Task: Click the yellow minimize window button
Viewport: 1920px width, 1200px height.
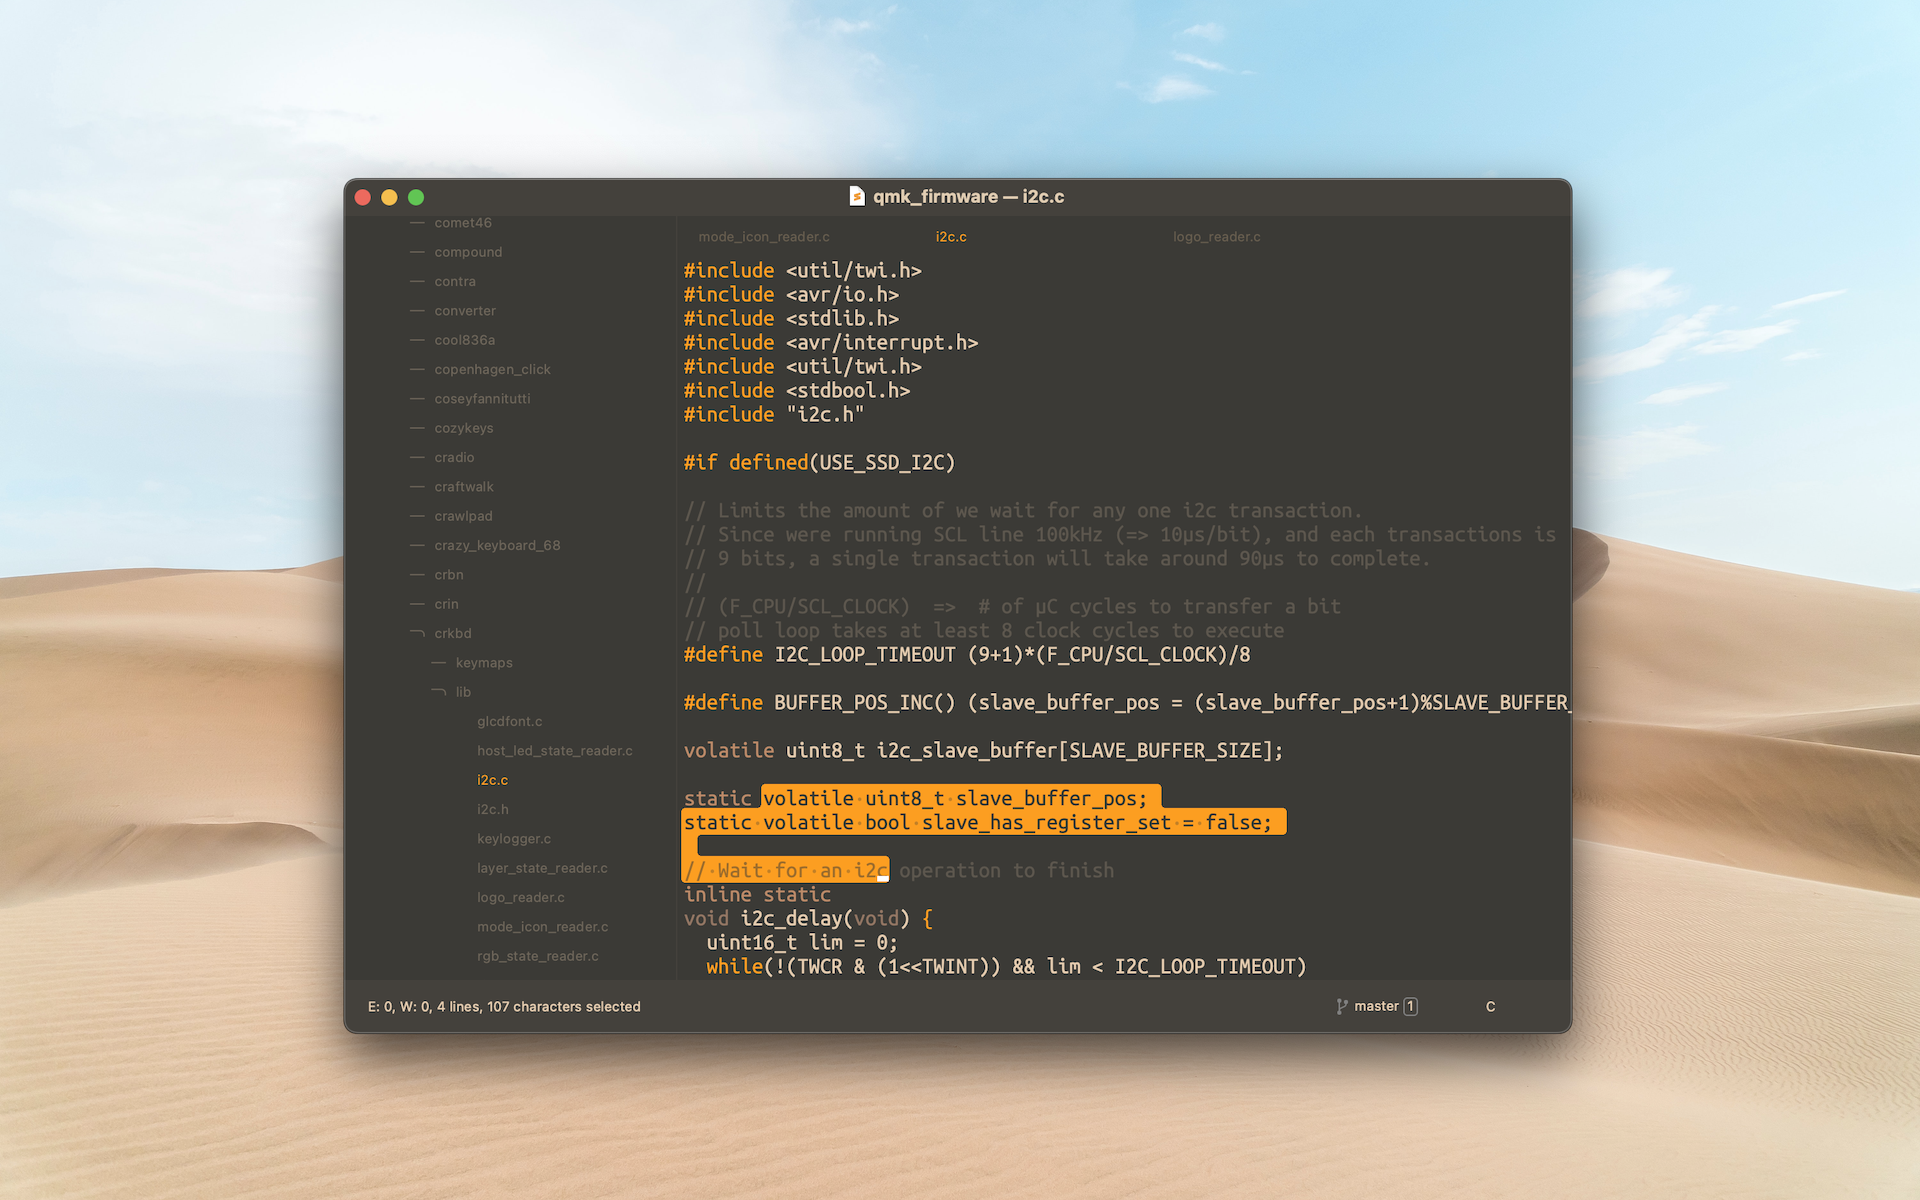Action: point(389,197)
